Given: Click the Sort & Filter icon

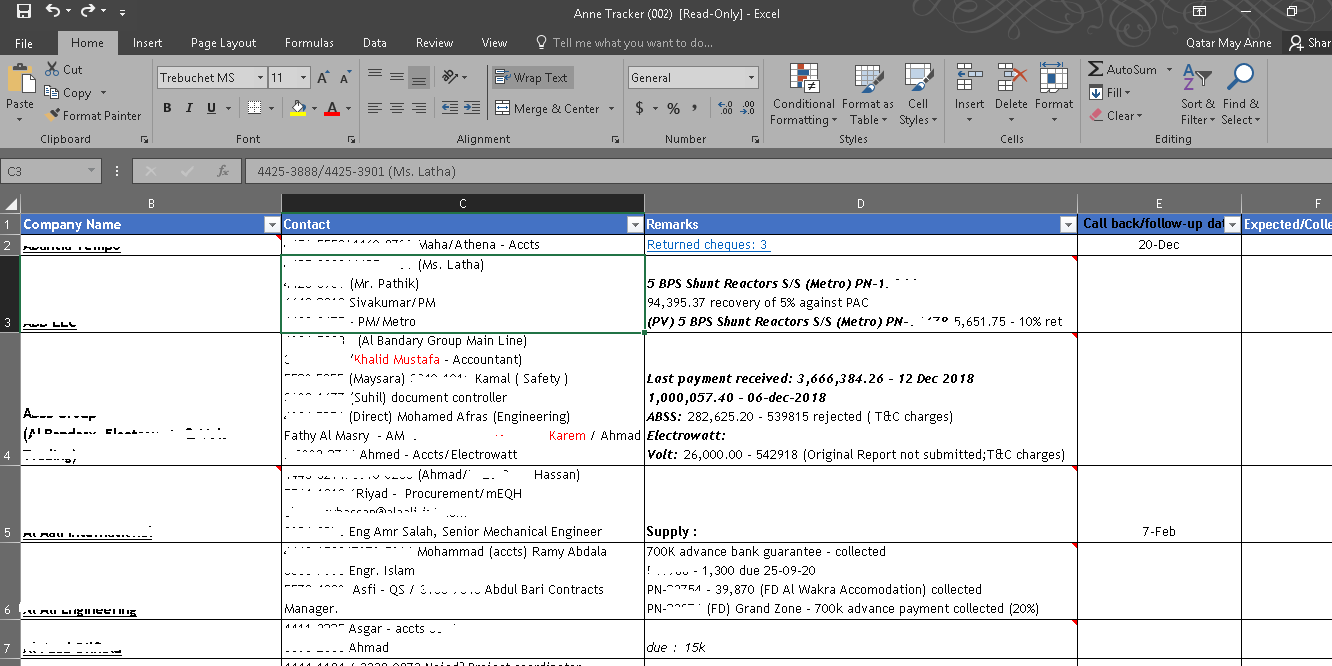Looking at the screenshot, I should [x=1197, y=78].
